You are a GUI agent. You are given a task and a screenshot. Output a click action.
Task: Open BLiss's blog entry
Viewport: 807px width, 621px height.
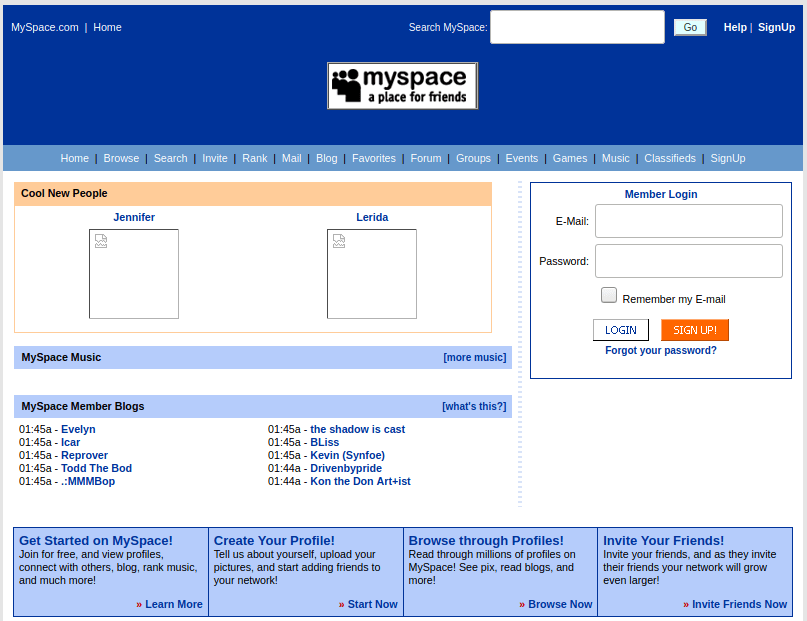point(325,442)
